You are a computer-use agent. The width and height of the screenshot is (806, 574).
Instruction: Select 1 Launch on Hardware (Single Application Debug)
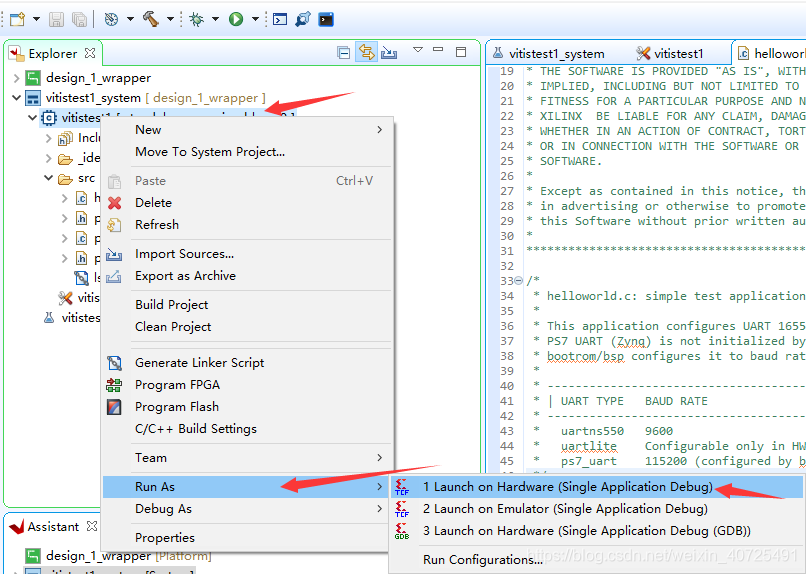596,487
